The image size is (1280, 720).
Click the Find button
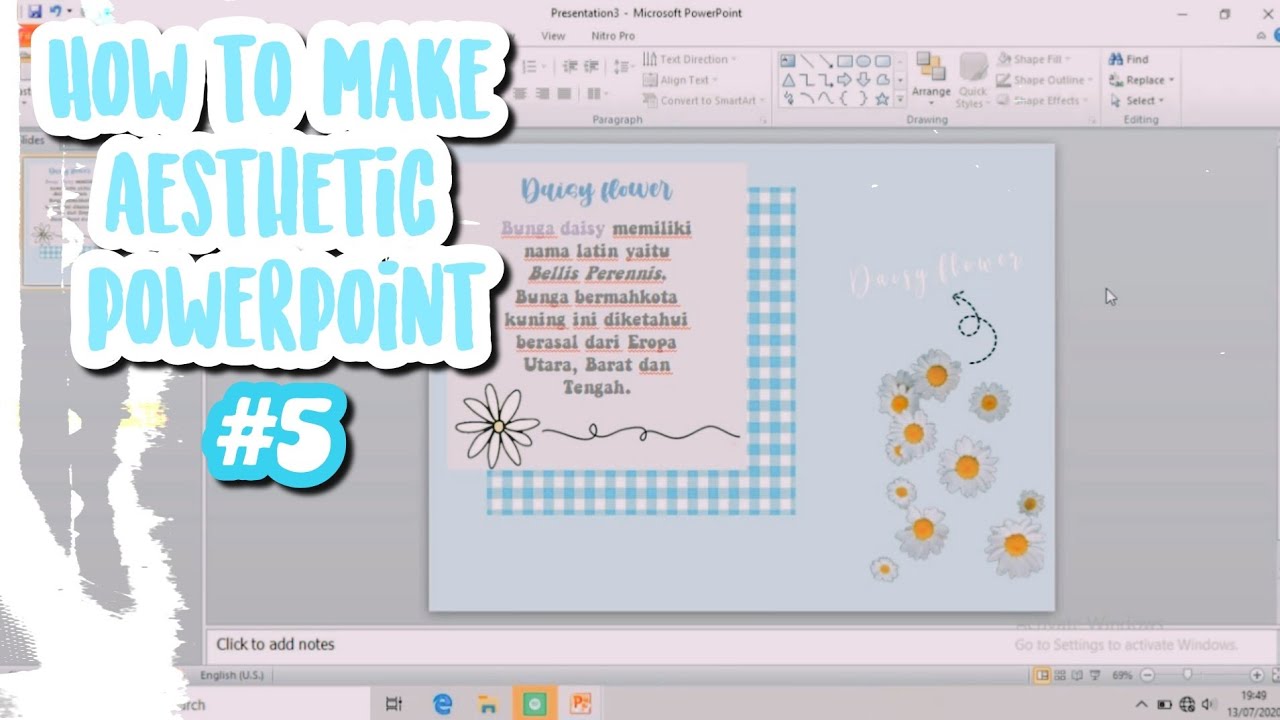1129,59
